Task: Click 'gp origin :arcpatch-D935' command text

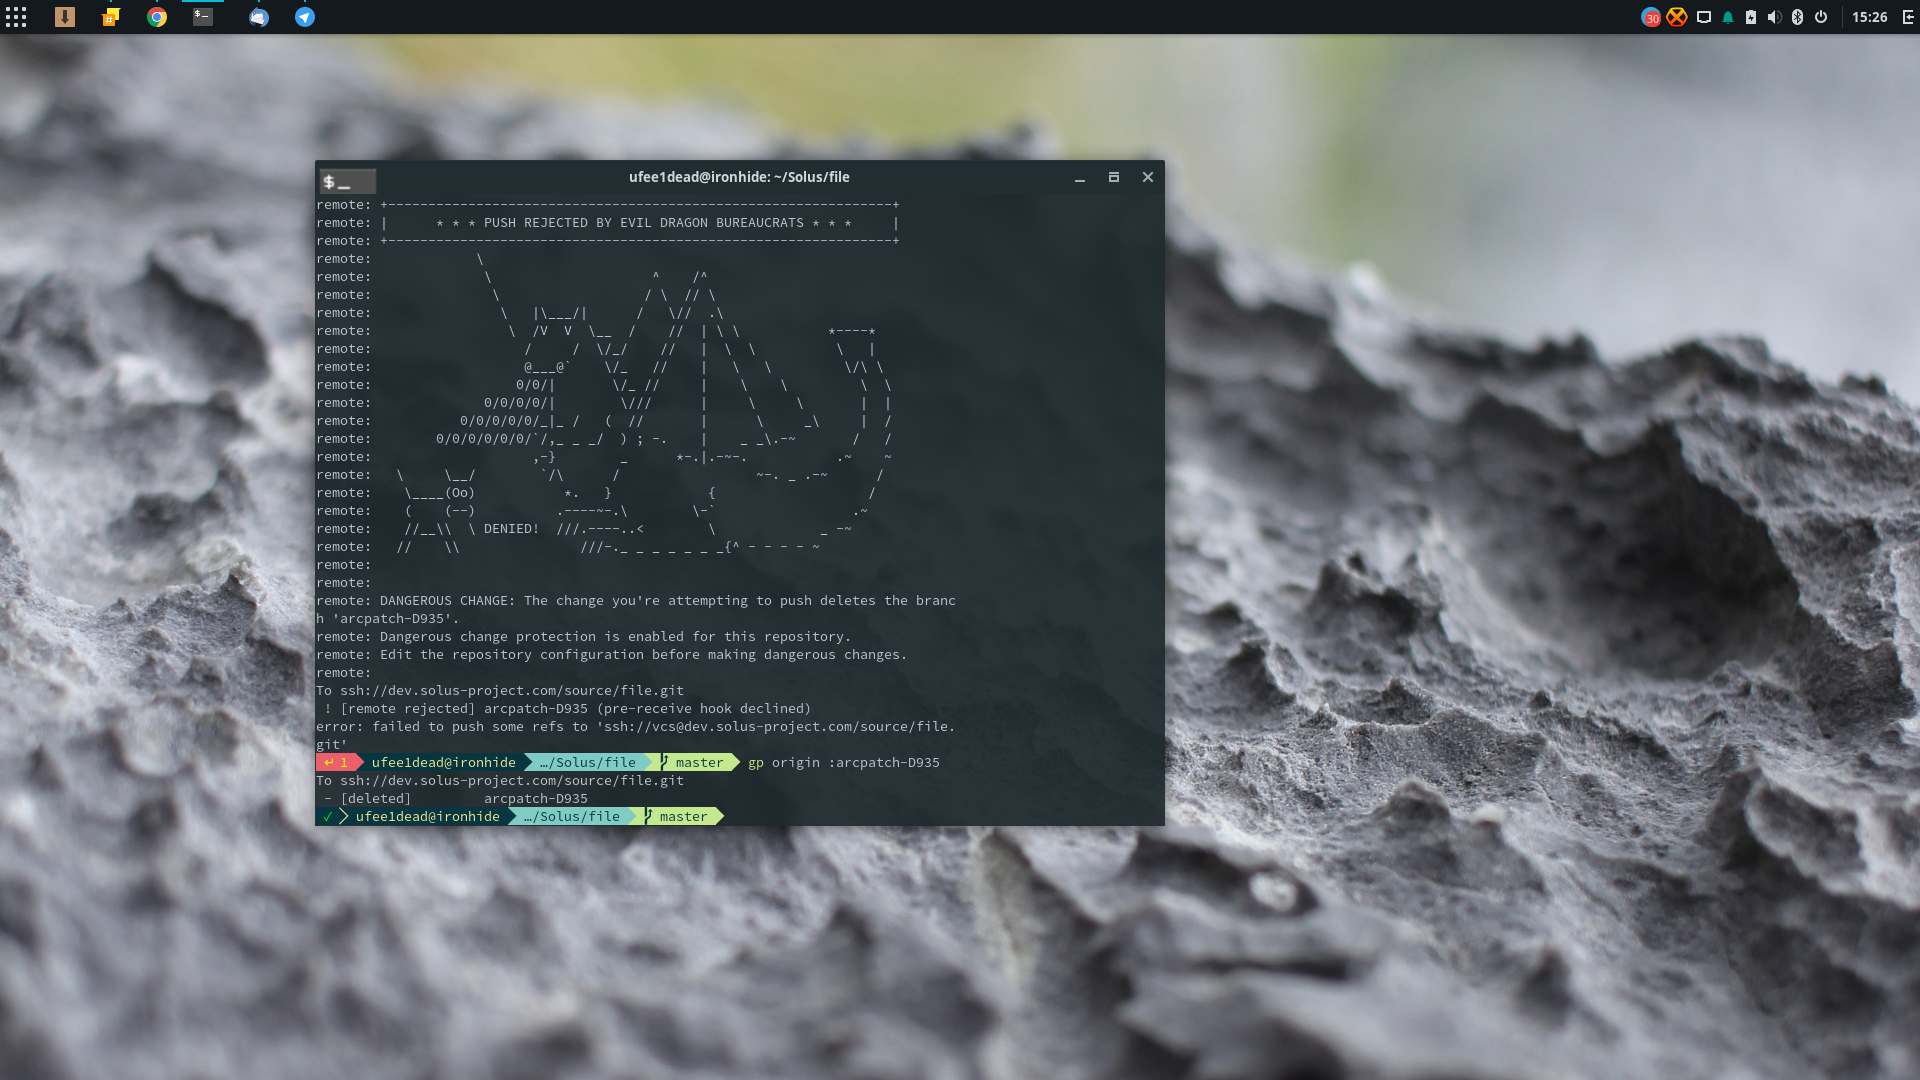Action: 844,763
